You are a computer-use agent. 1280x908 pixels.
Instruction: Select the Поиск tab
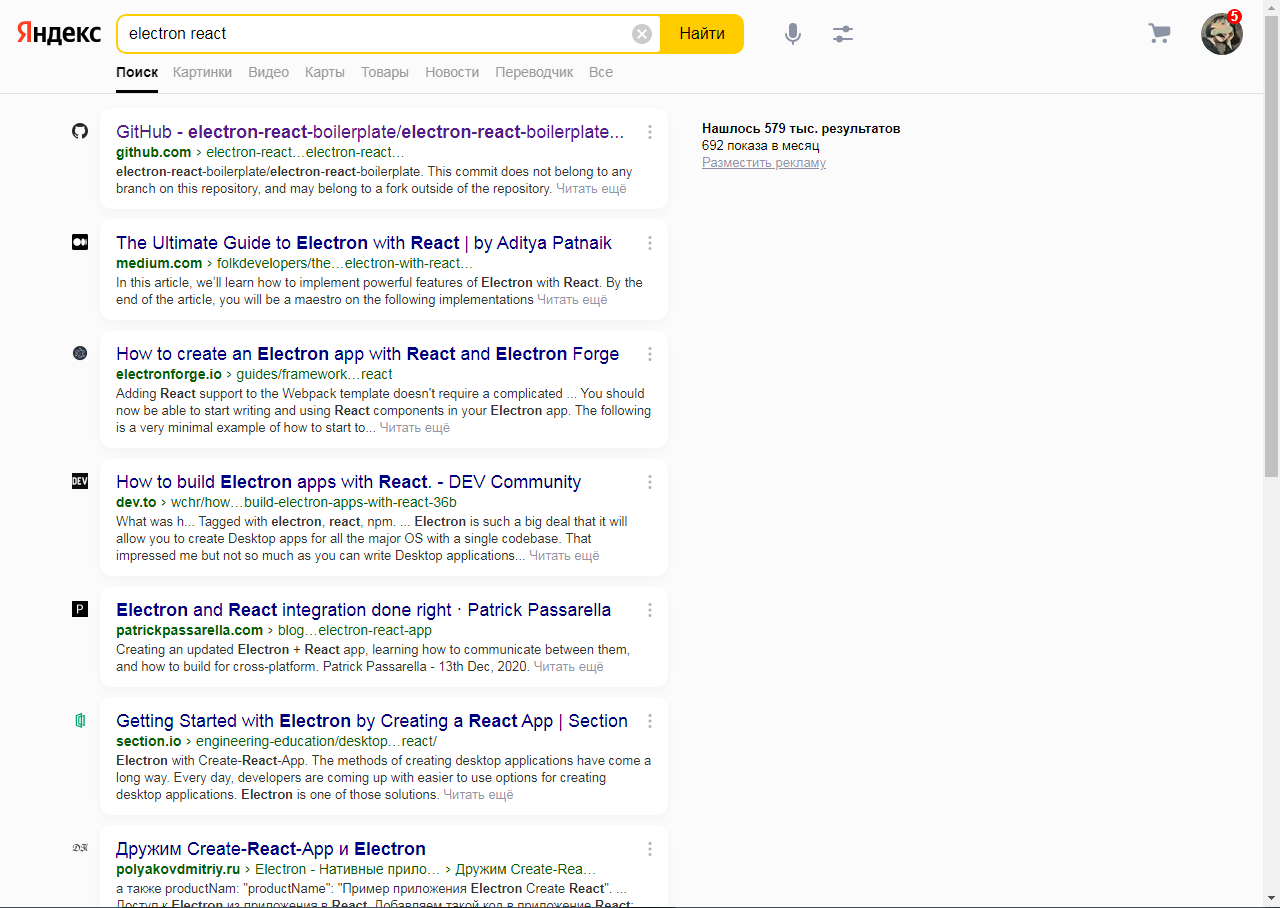[137, 72]
